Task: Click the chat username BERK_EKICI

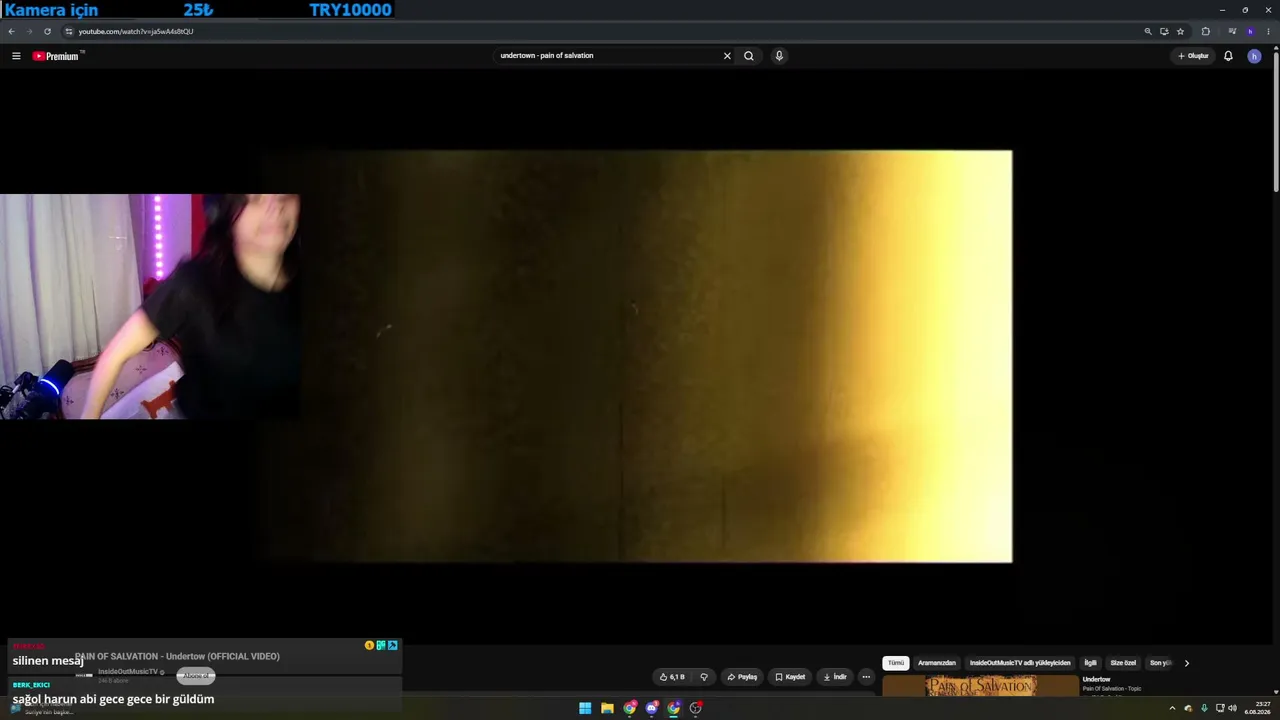Action: point(31,685)
